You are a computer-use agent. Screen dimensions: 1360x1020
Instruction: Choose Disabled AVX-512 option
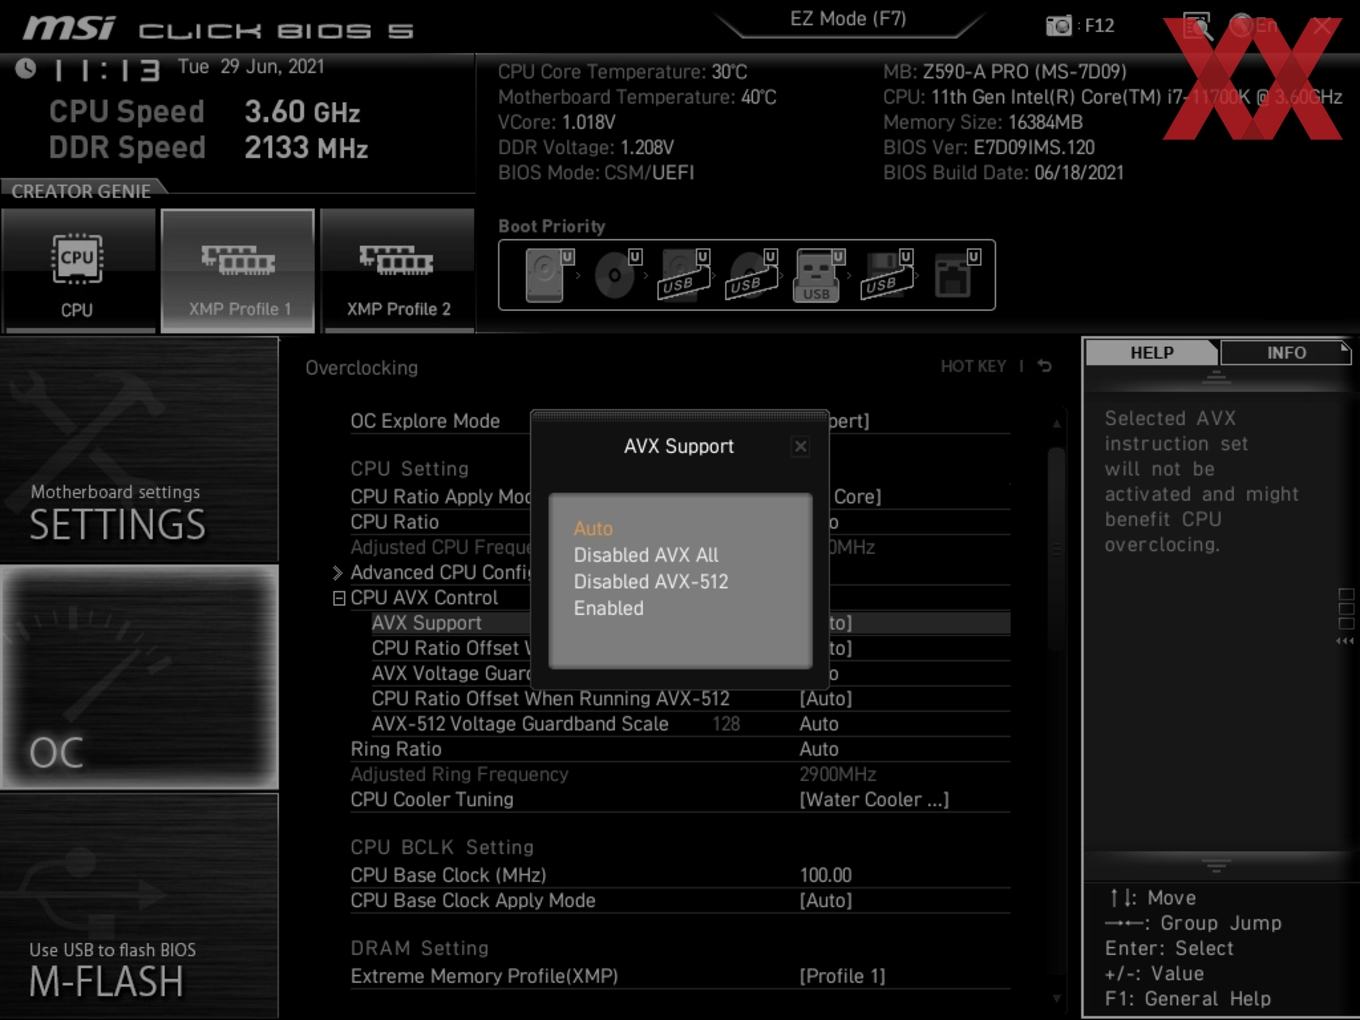[651, 581]
